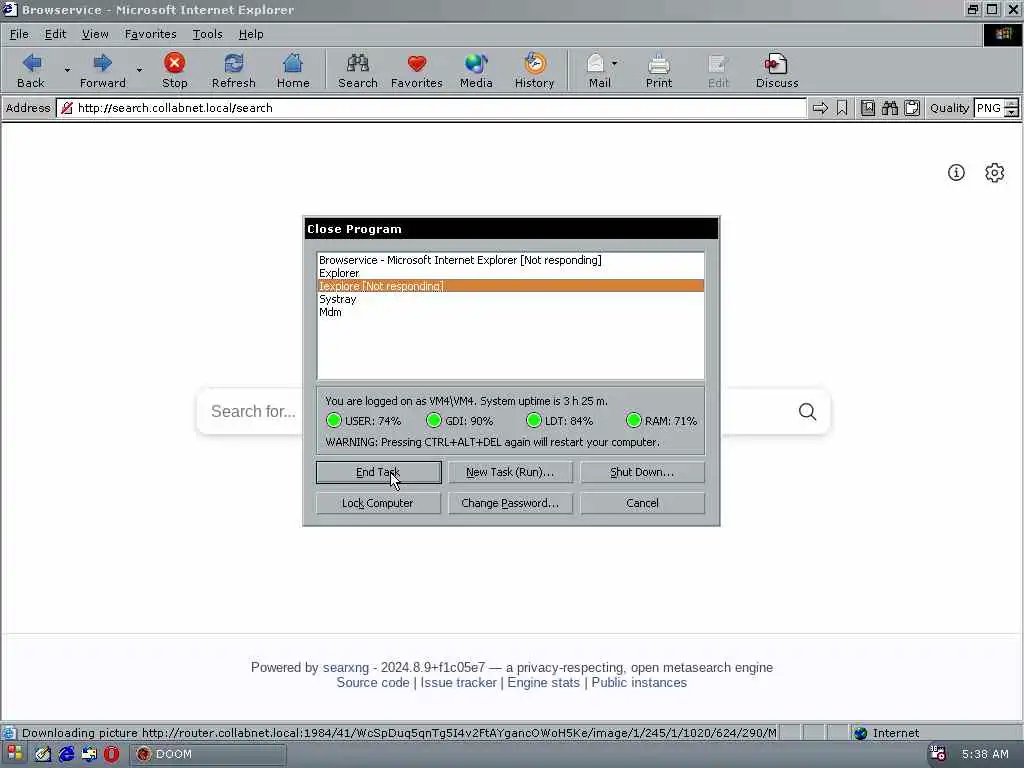Open Favorites with the heart icon
This screenshot has width=1024, height=768.
(x=417, y=63)
